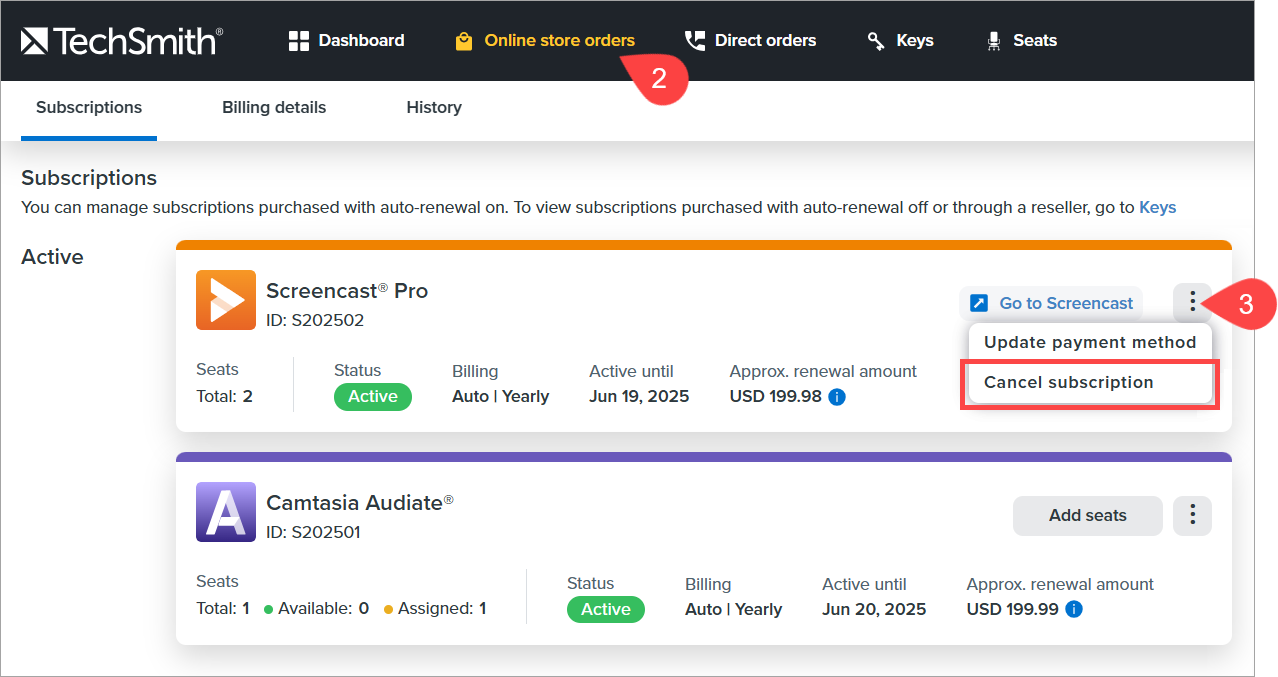Click the Go to Screencast button

click(1051, 303)
